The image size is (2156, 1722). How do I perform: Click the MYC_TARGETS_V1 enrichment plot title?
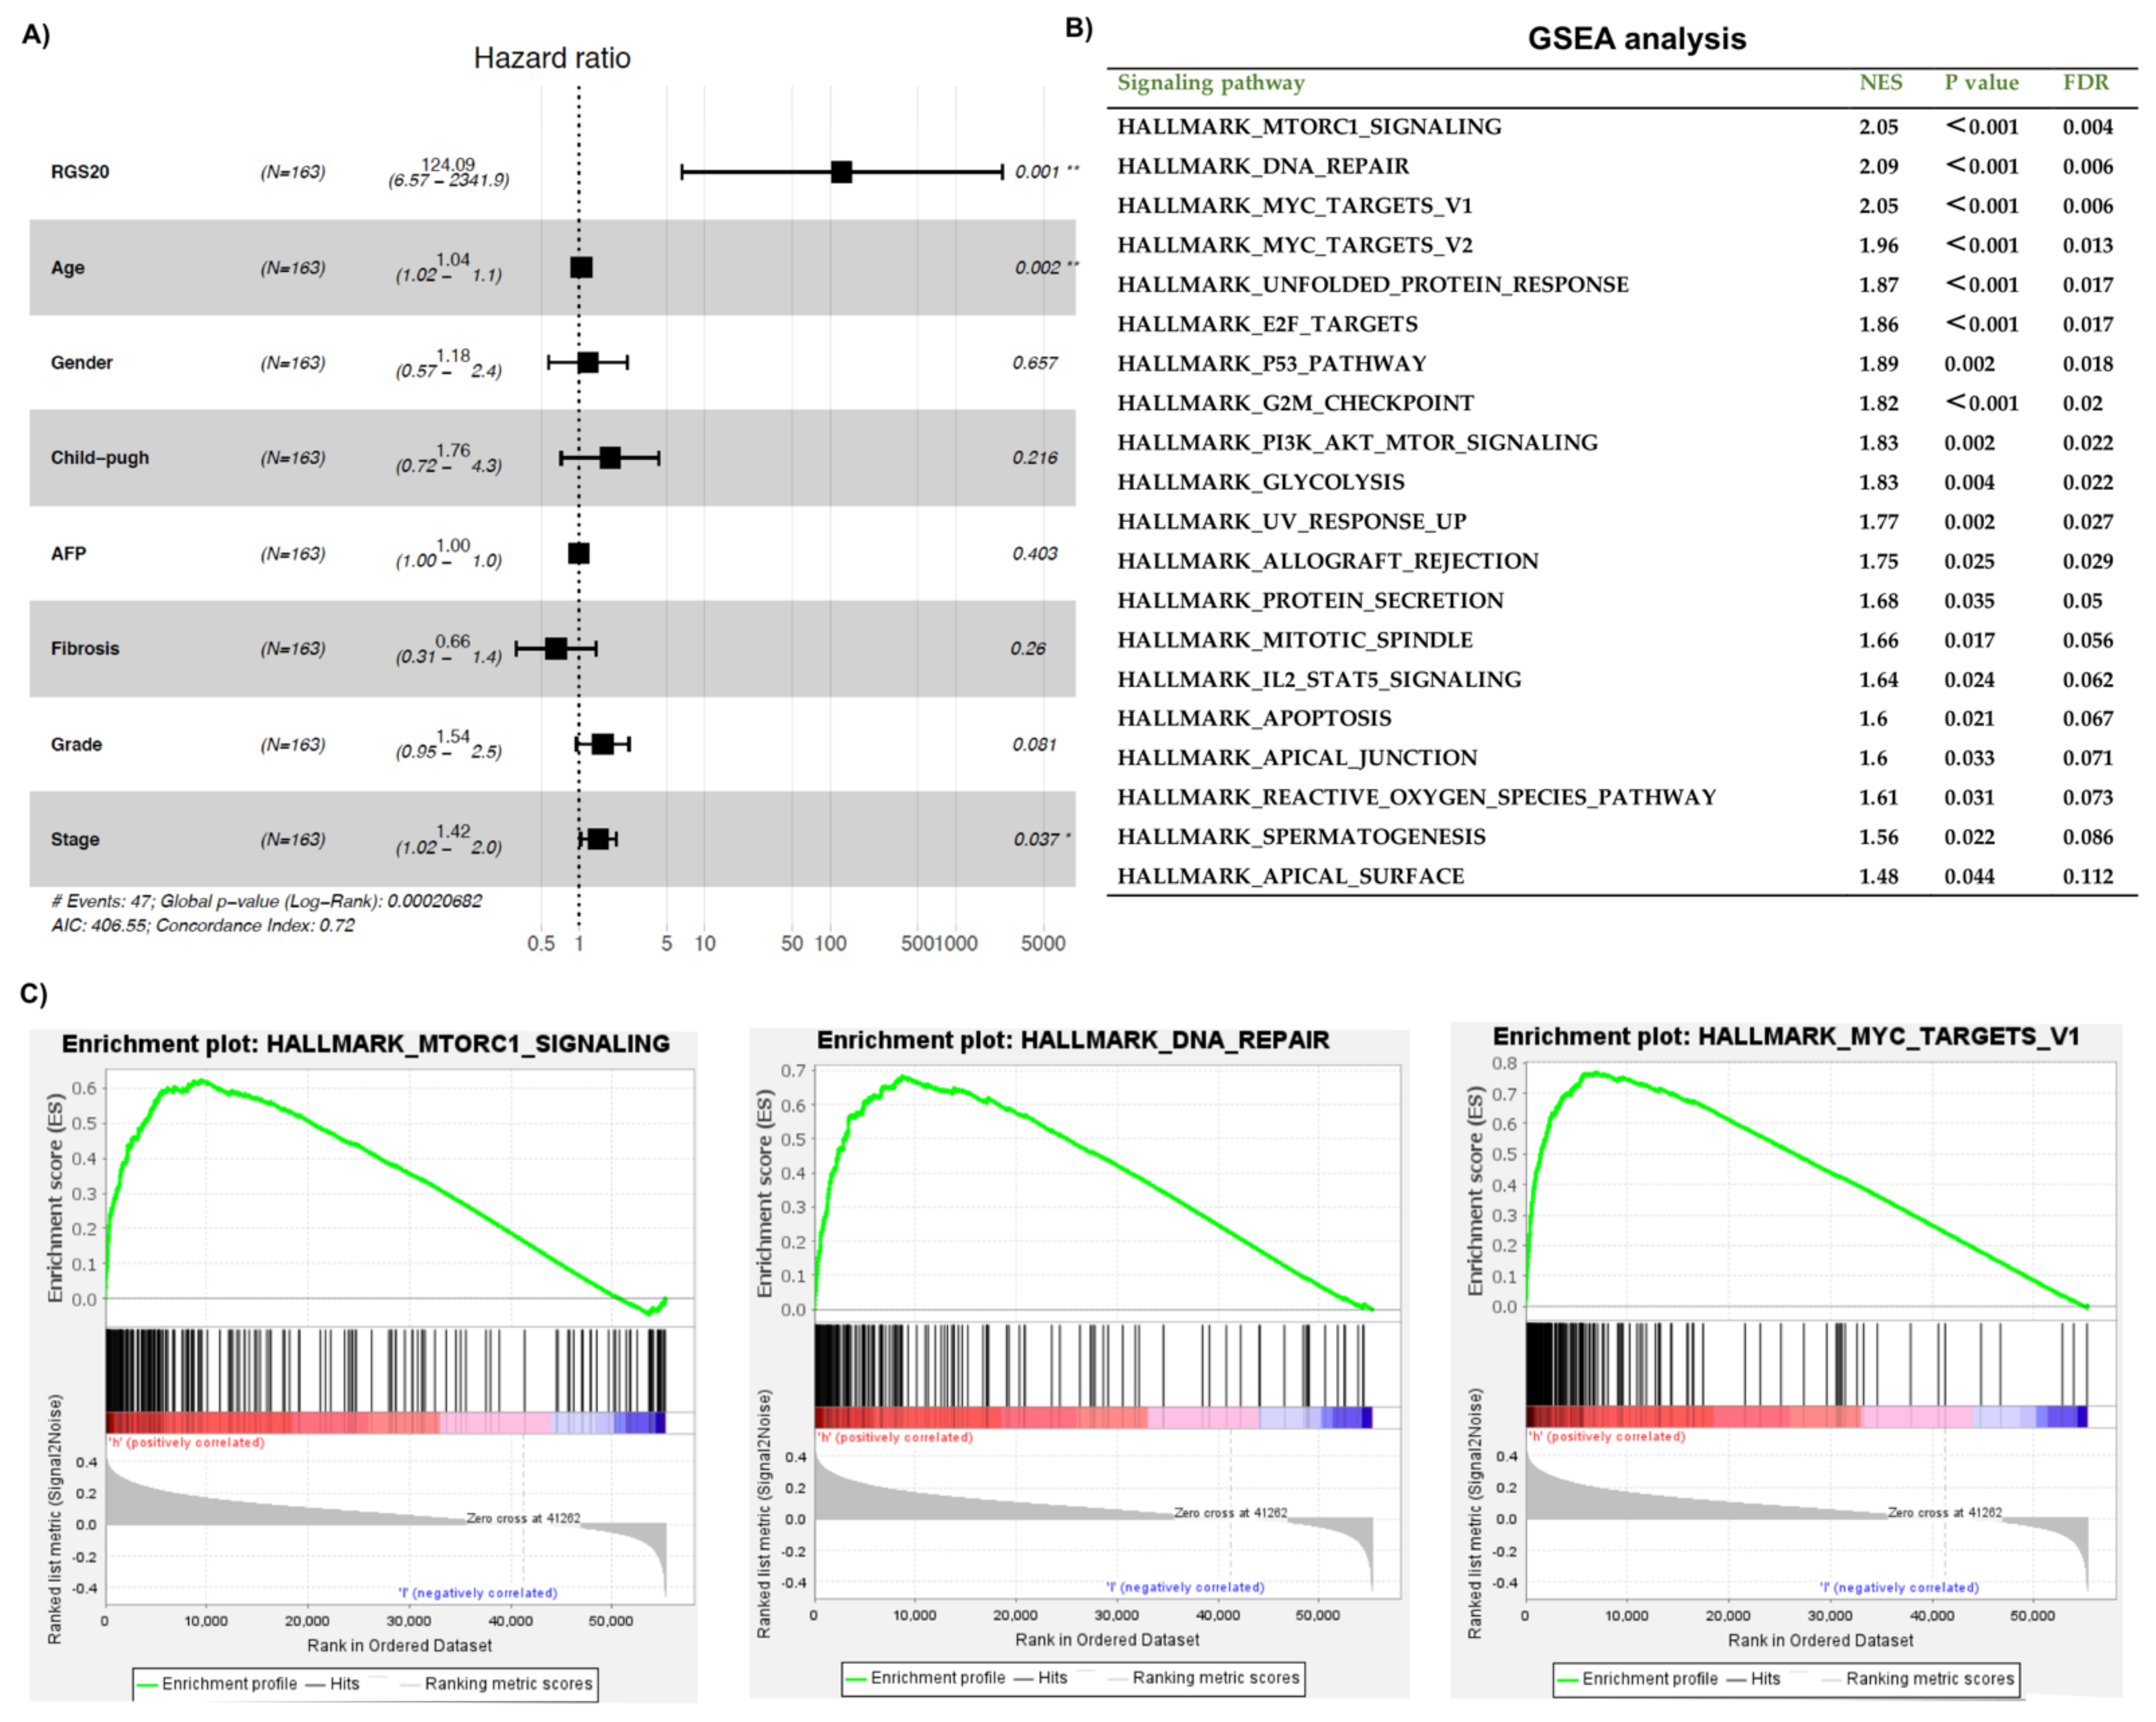(x=1785, y=1037)
